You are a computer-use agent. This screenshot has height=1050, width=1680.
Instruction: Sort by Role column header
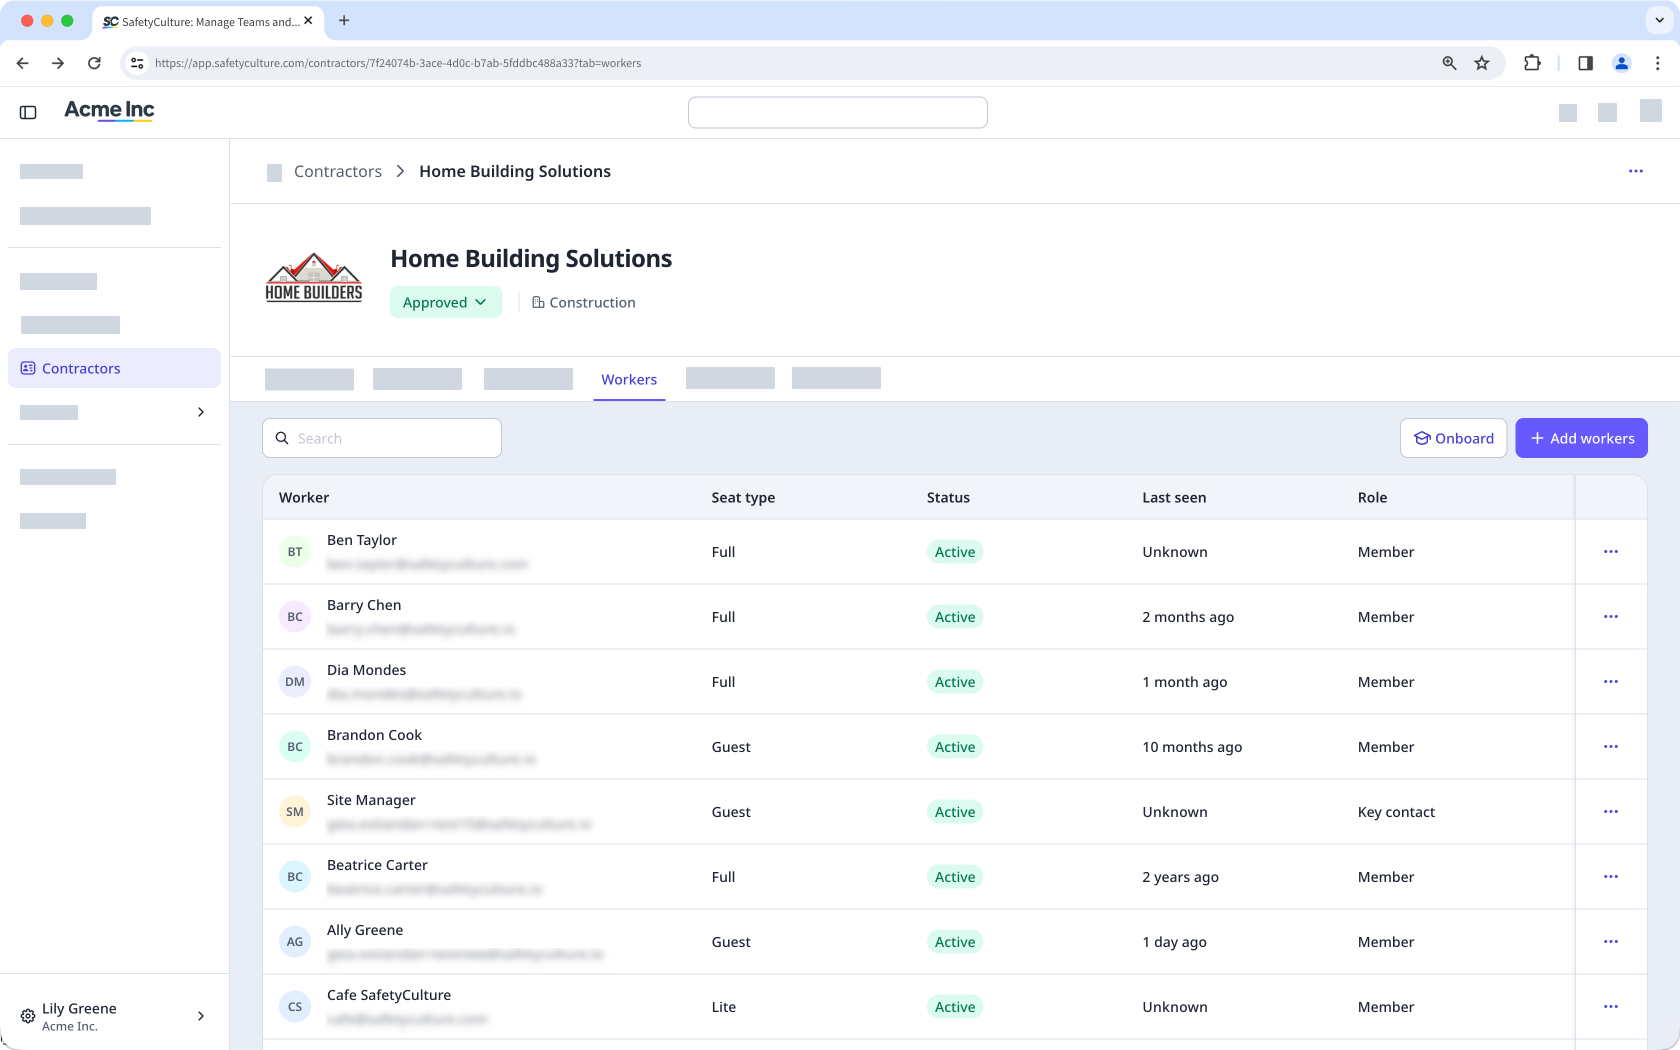pyautogui.click(x=1372, y=497)
